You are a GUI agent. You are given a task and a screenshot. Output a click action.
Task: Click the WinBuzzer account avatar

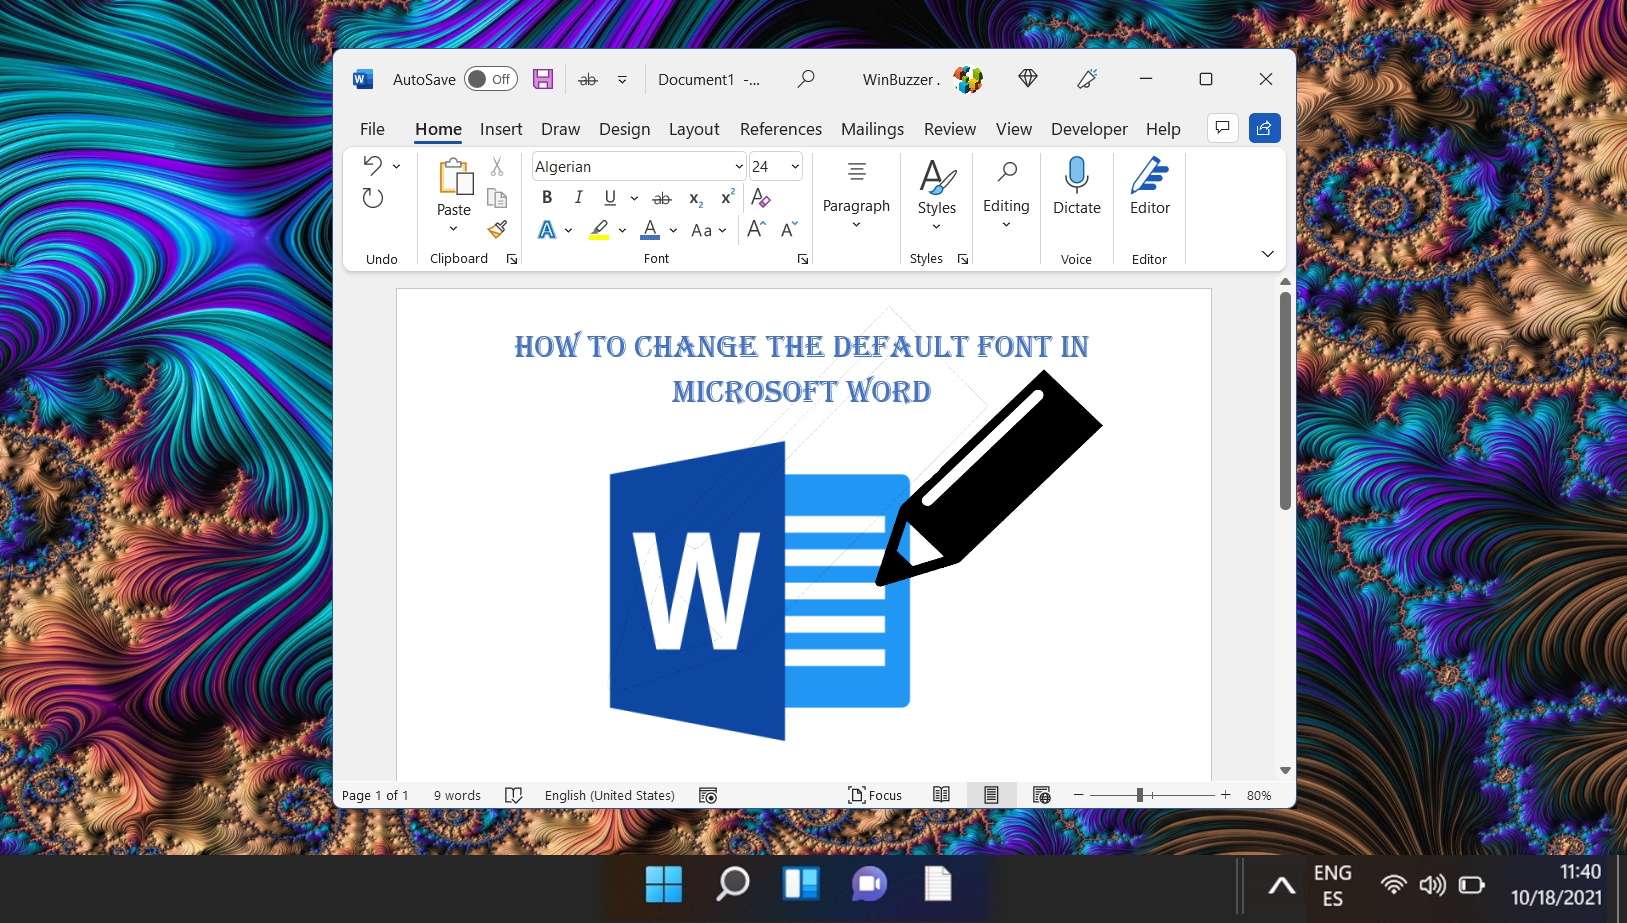pos(968,79)
